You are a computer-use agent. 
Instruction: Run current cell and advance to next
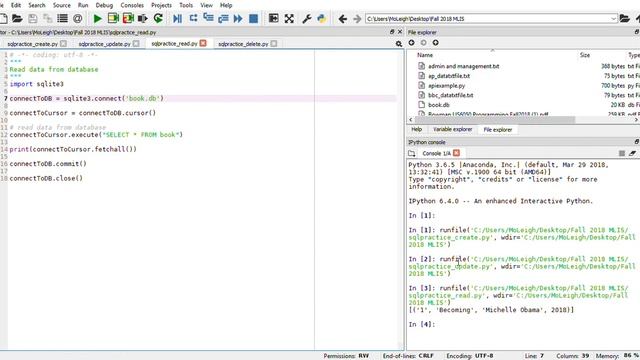(x=128, y=18)
